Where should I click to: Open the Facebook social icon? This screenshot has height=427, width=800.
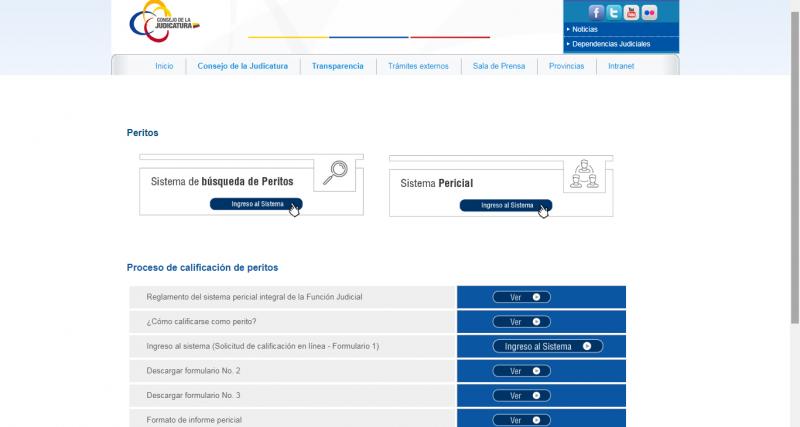pos(596,12)
